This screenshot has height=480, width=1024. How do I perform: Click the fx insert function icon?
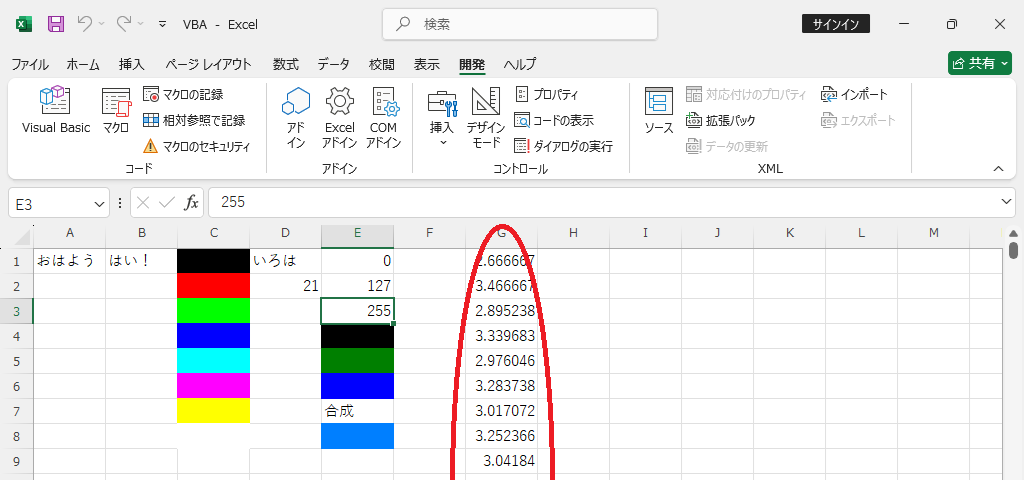[191, 203]
